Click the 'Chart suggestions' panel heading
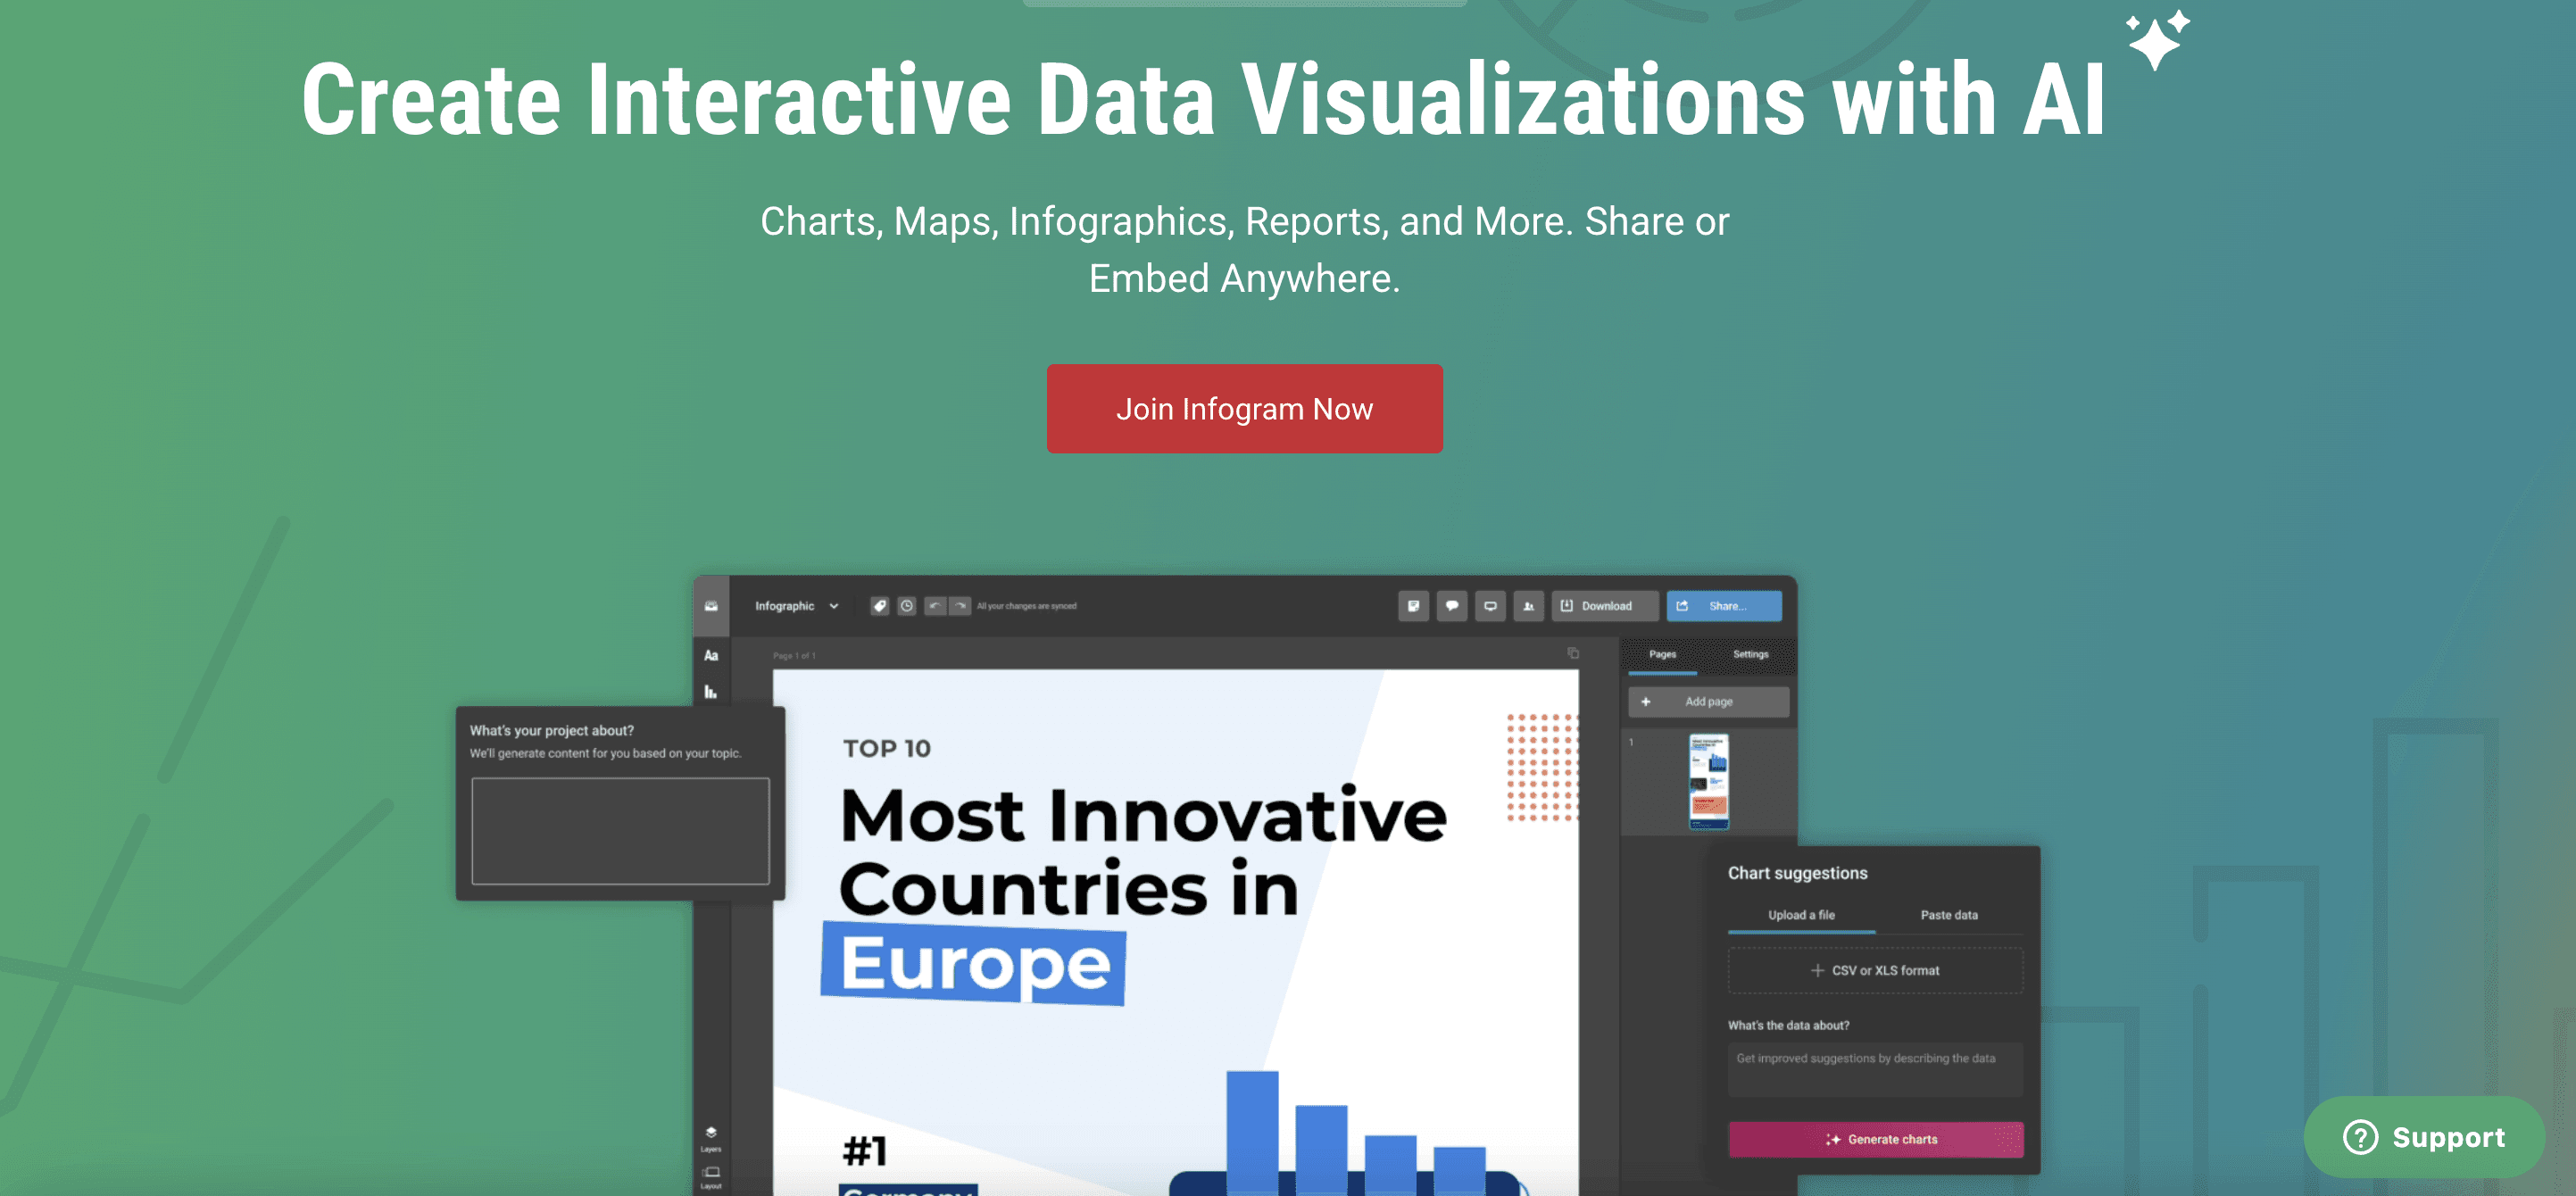2576x1196 pixels. point(1797,873)
